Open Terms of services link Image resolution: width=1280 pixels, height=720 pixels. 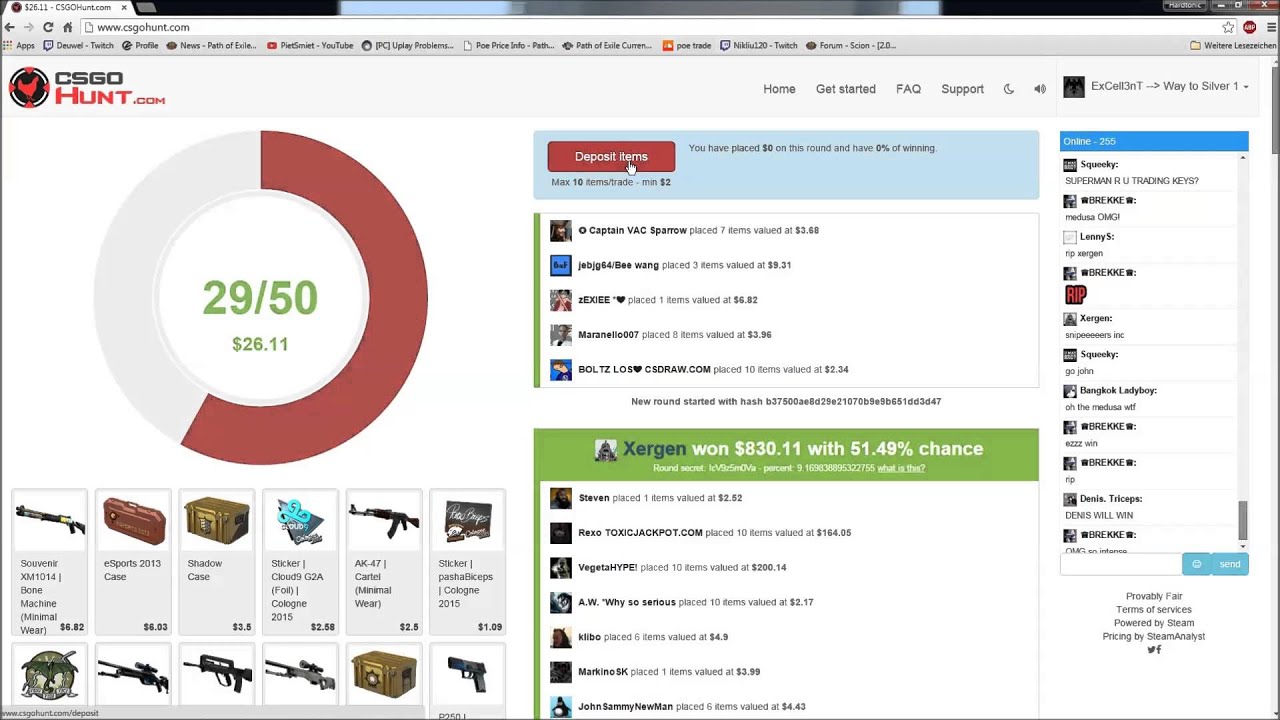[1154, 609]
